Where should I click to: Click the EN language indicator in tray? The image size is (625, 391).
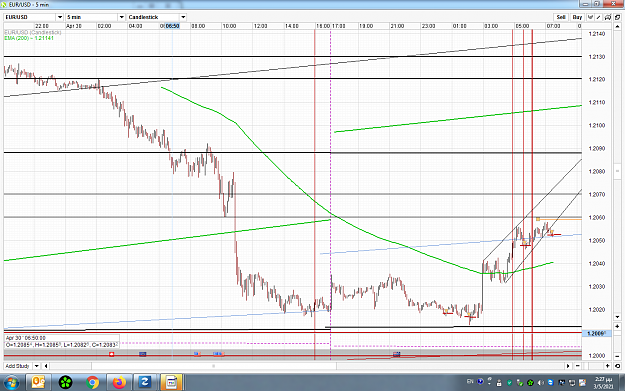(470, 382)
